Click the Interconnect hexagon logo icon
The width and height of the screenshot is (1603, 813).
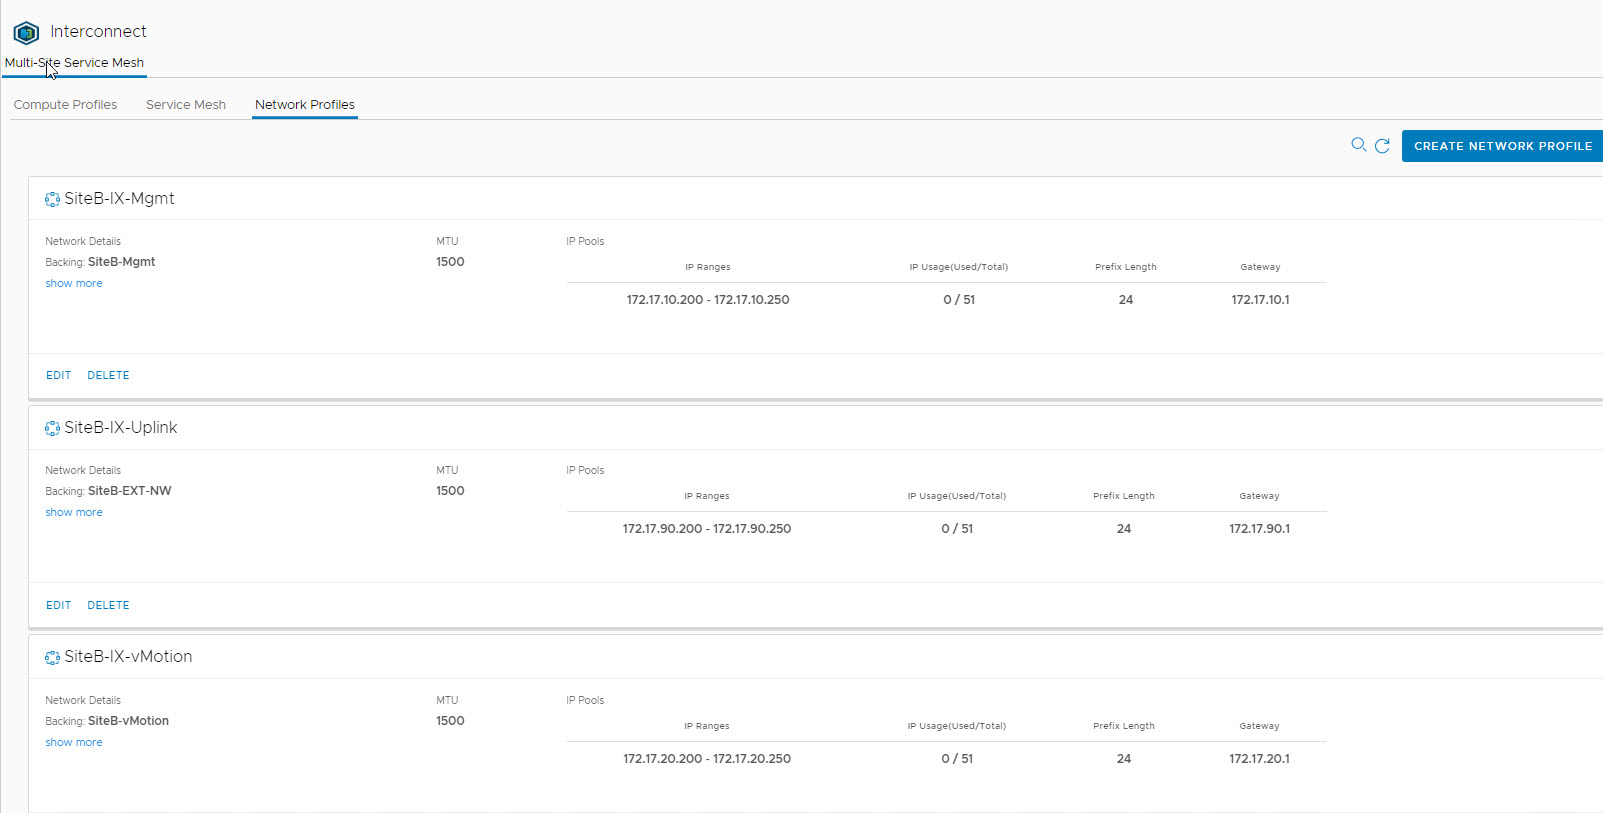26,33
